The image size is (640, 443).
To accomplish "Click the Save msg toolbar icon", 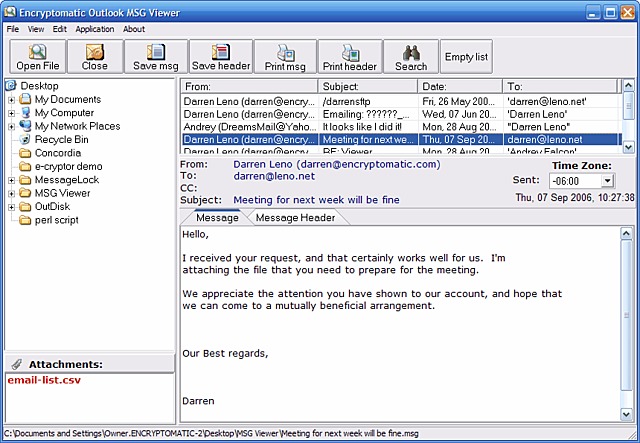I will click(x=156, y=52).
